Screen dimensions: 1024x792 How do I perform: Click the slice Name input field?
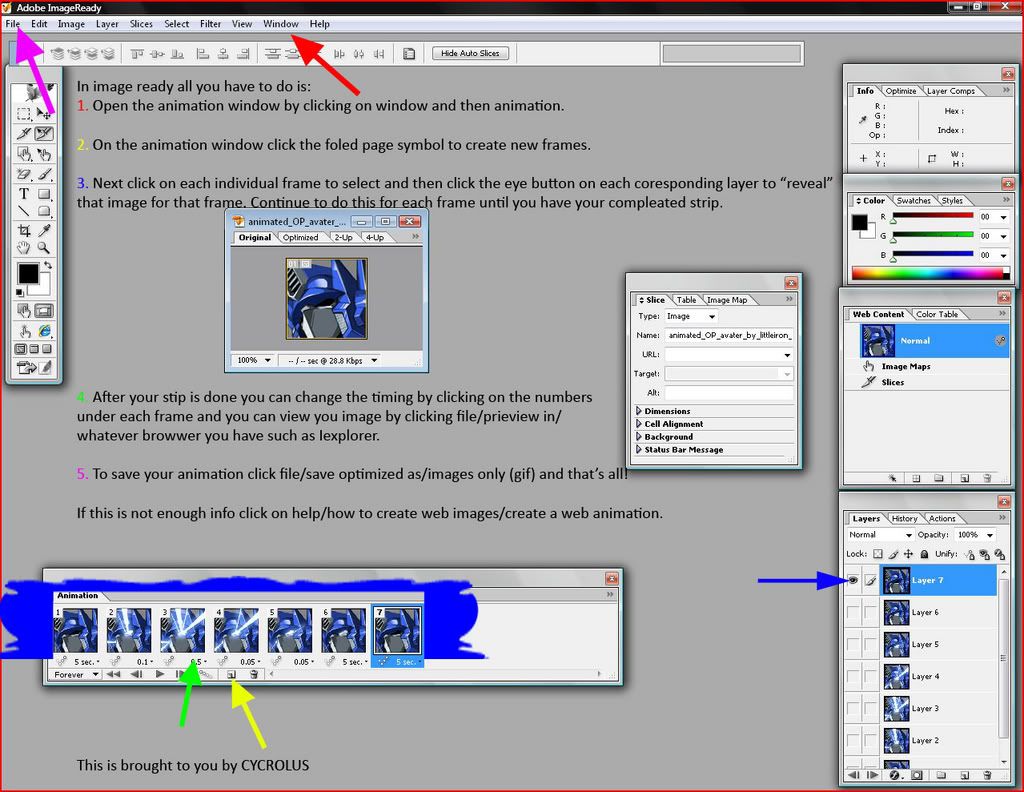point(729,335)
